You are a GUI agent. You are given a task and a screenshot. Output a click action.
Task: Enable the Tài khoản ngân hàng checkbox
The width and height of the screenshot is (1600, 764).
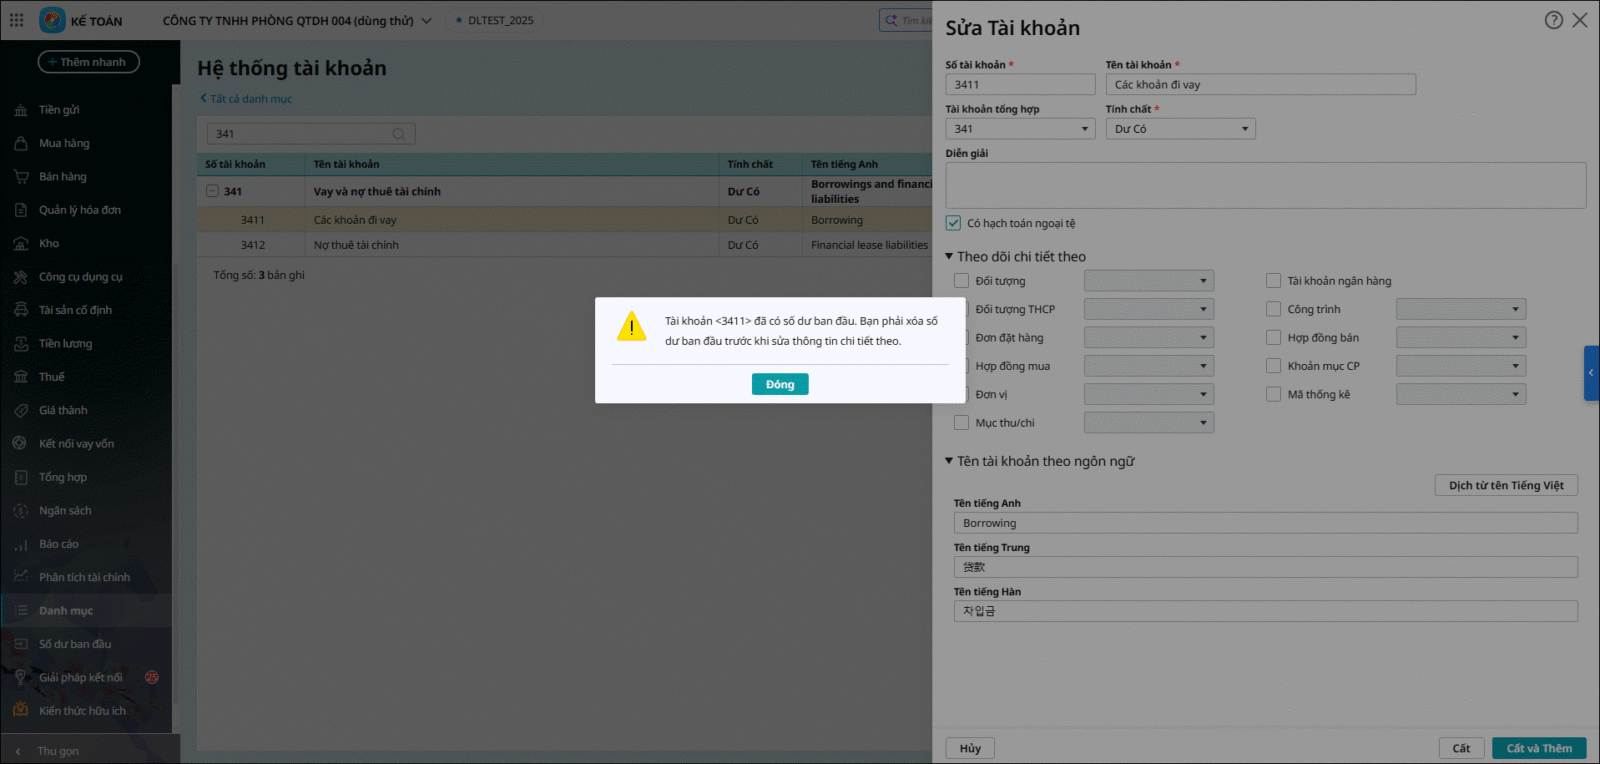click(1273, 281)
